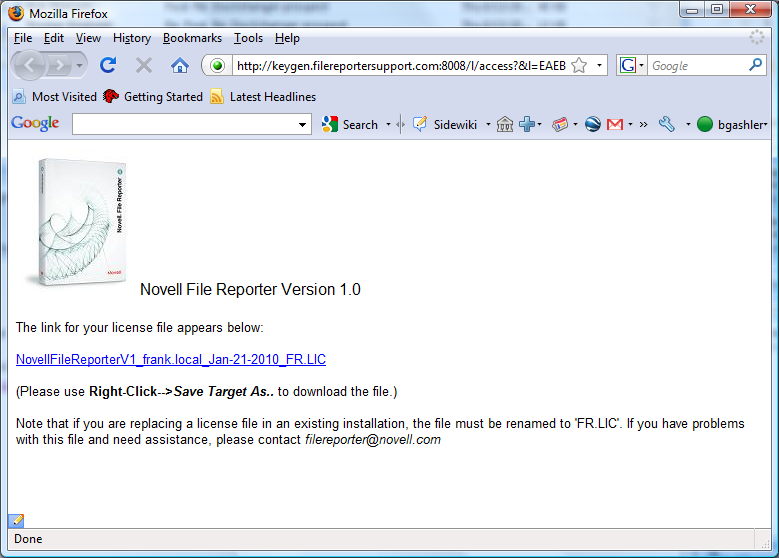Click the Google Toolbar Search button
The image size is (779, 558).
[x=350, y=125]
